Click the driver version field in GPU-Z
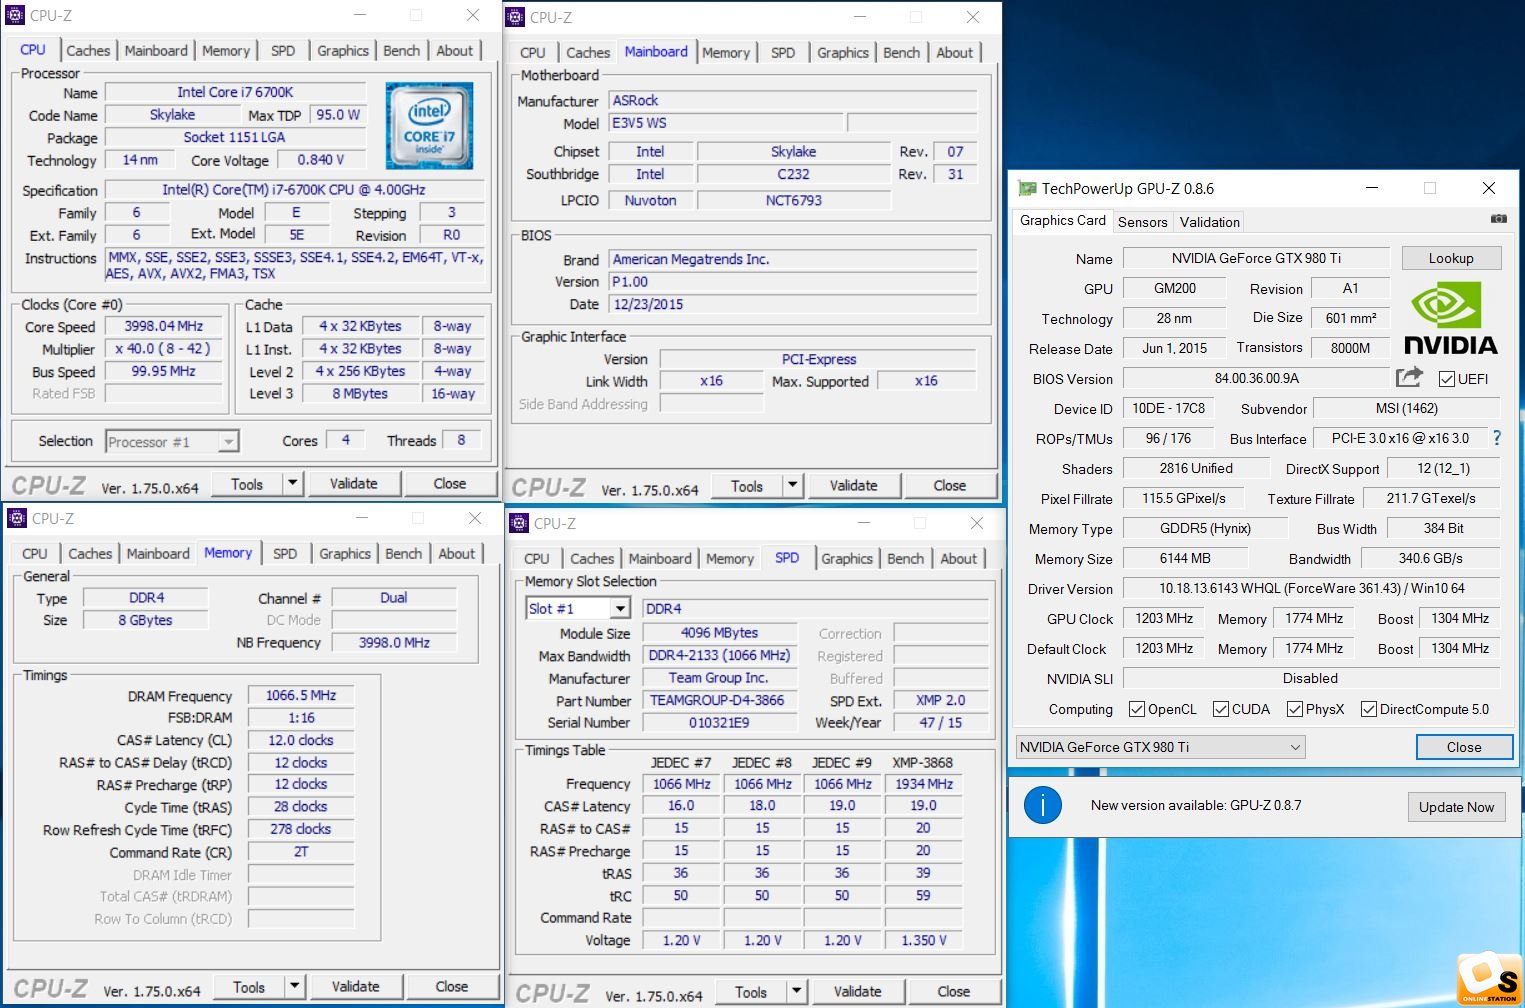Viewport: 1525px width, 1008px height. [1311, 588]
